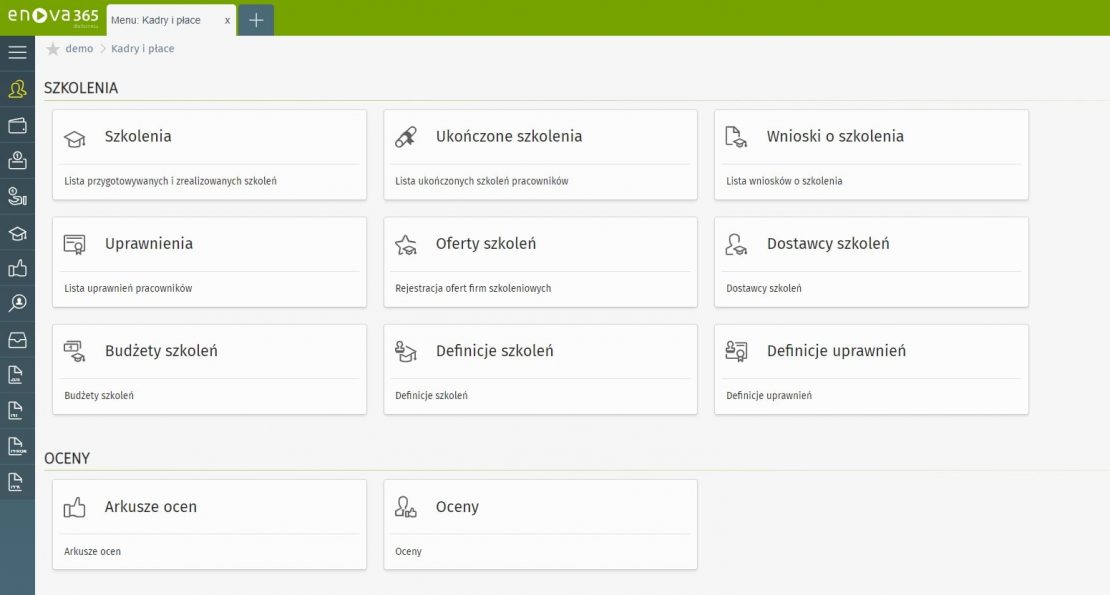The image size is (1110, 595).
Task: Go to 'demo' in the breadcrumb
Action: 79,49
